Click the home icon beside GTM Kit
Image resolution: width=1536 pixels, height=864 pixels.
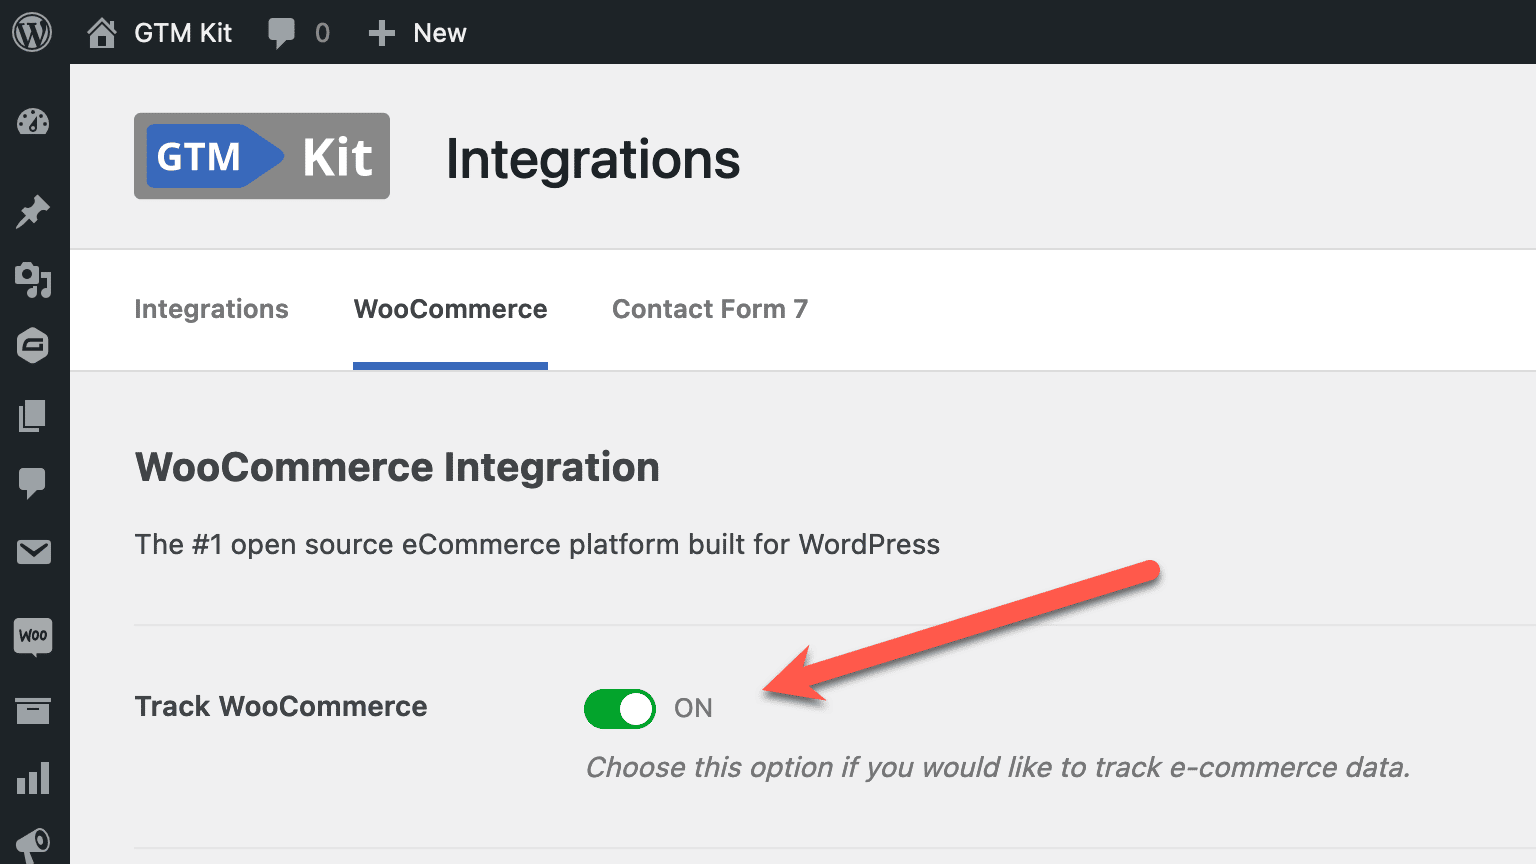coord(101,33)
